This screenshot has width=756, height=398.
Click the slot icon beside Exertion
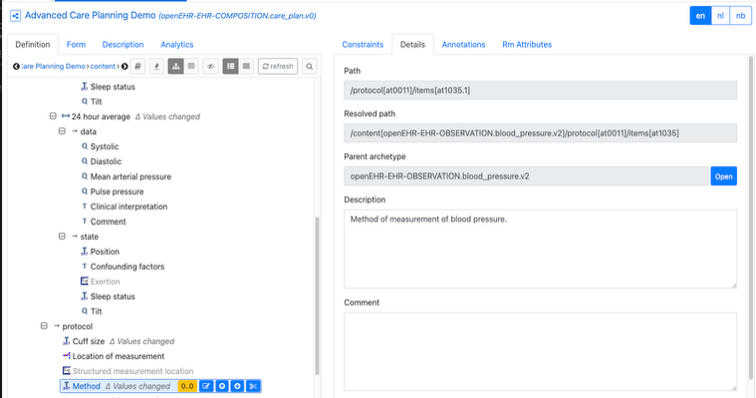tap(84, 281)
